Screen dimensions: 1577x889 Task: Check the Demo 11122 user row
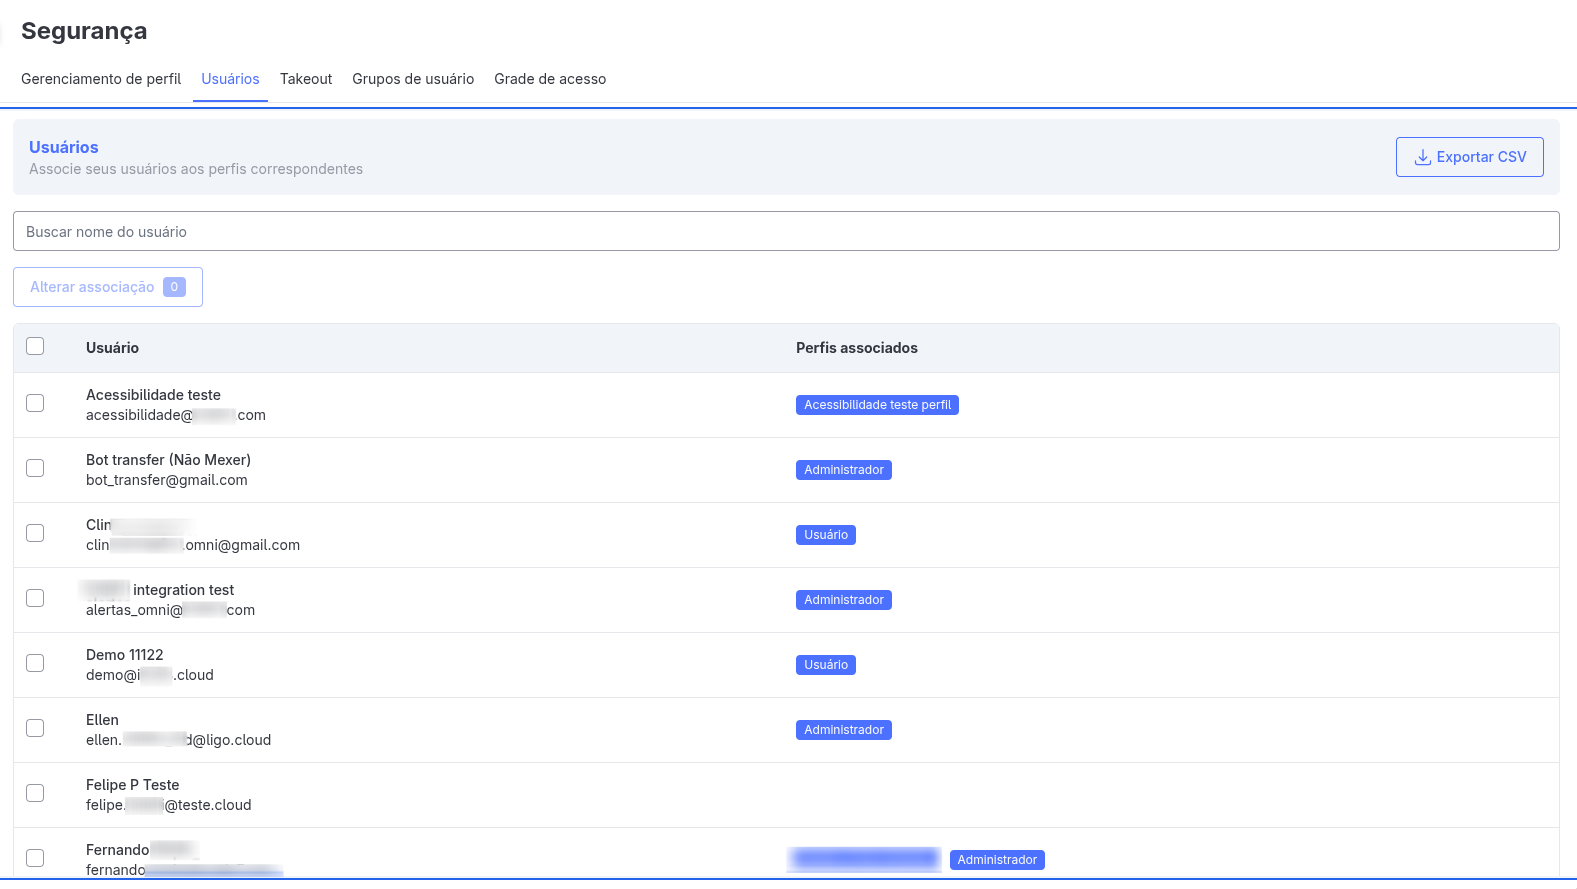[x=35, y=663]
